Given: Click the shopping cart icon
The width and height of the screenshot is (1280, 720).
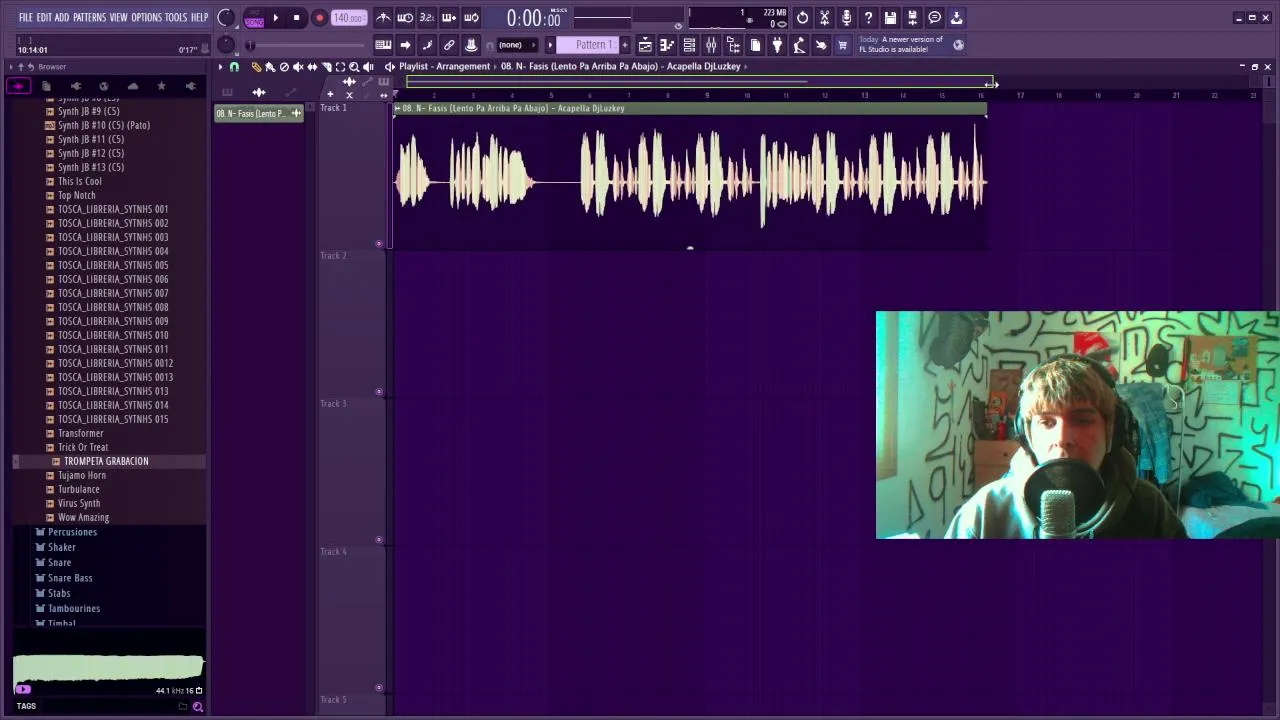Looking at the screenshot, I should click(842, 45).
